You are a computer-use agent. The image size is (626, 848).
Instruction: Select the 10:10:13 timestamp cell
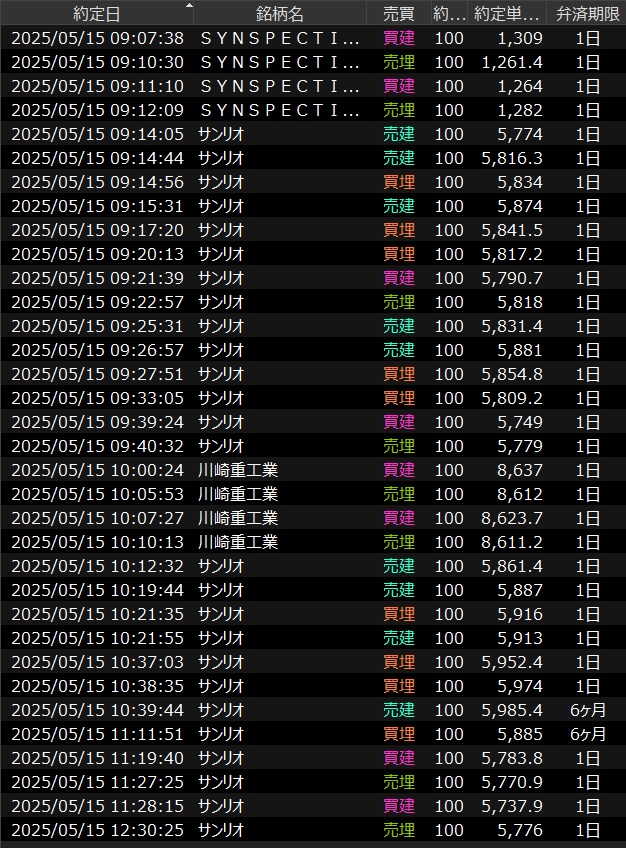coord(97,542)
